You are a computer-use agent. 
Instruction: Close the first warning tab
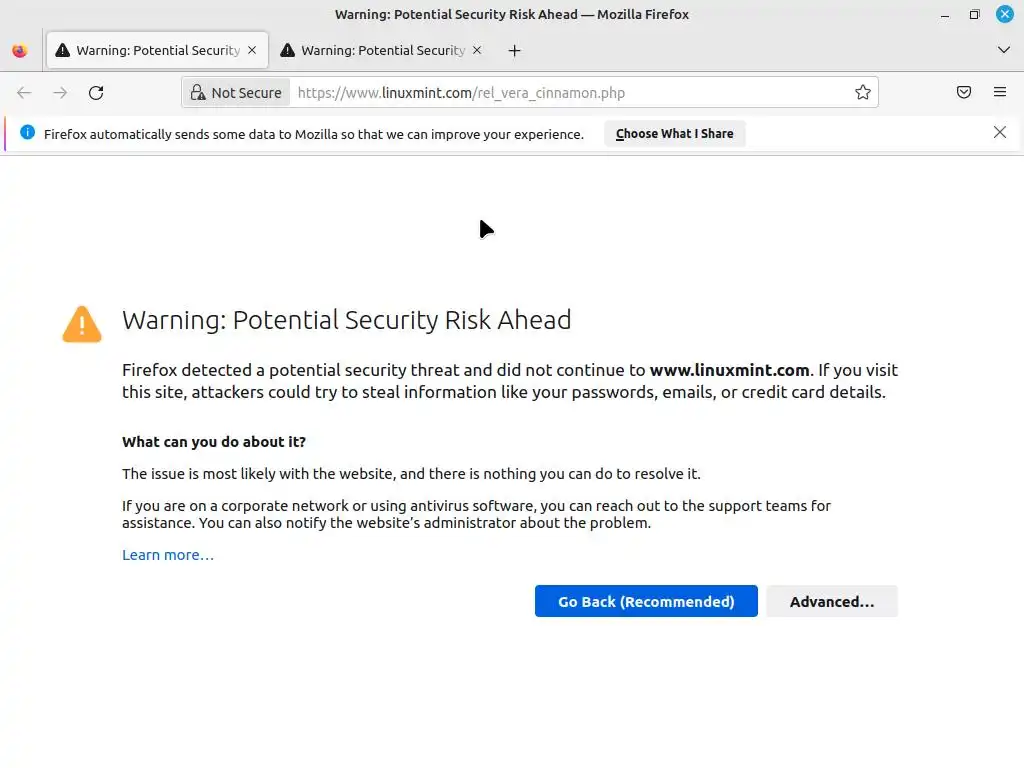tap(252, 50)
